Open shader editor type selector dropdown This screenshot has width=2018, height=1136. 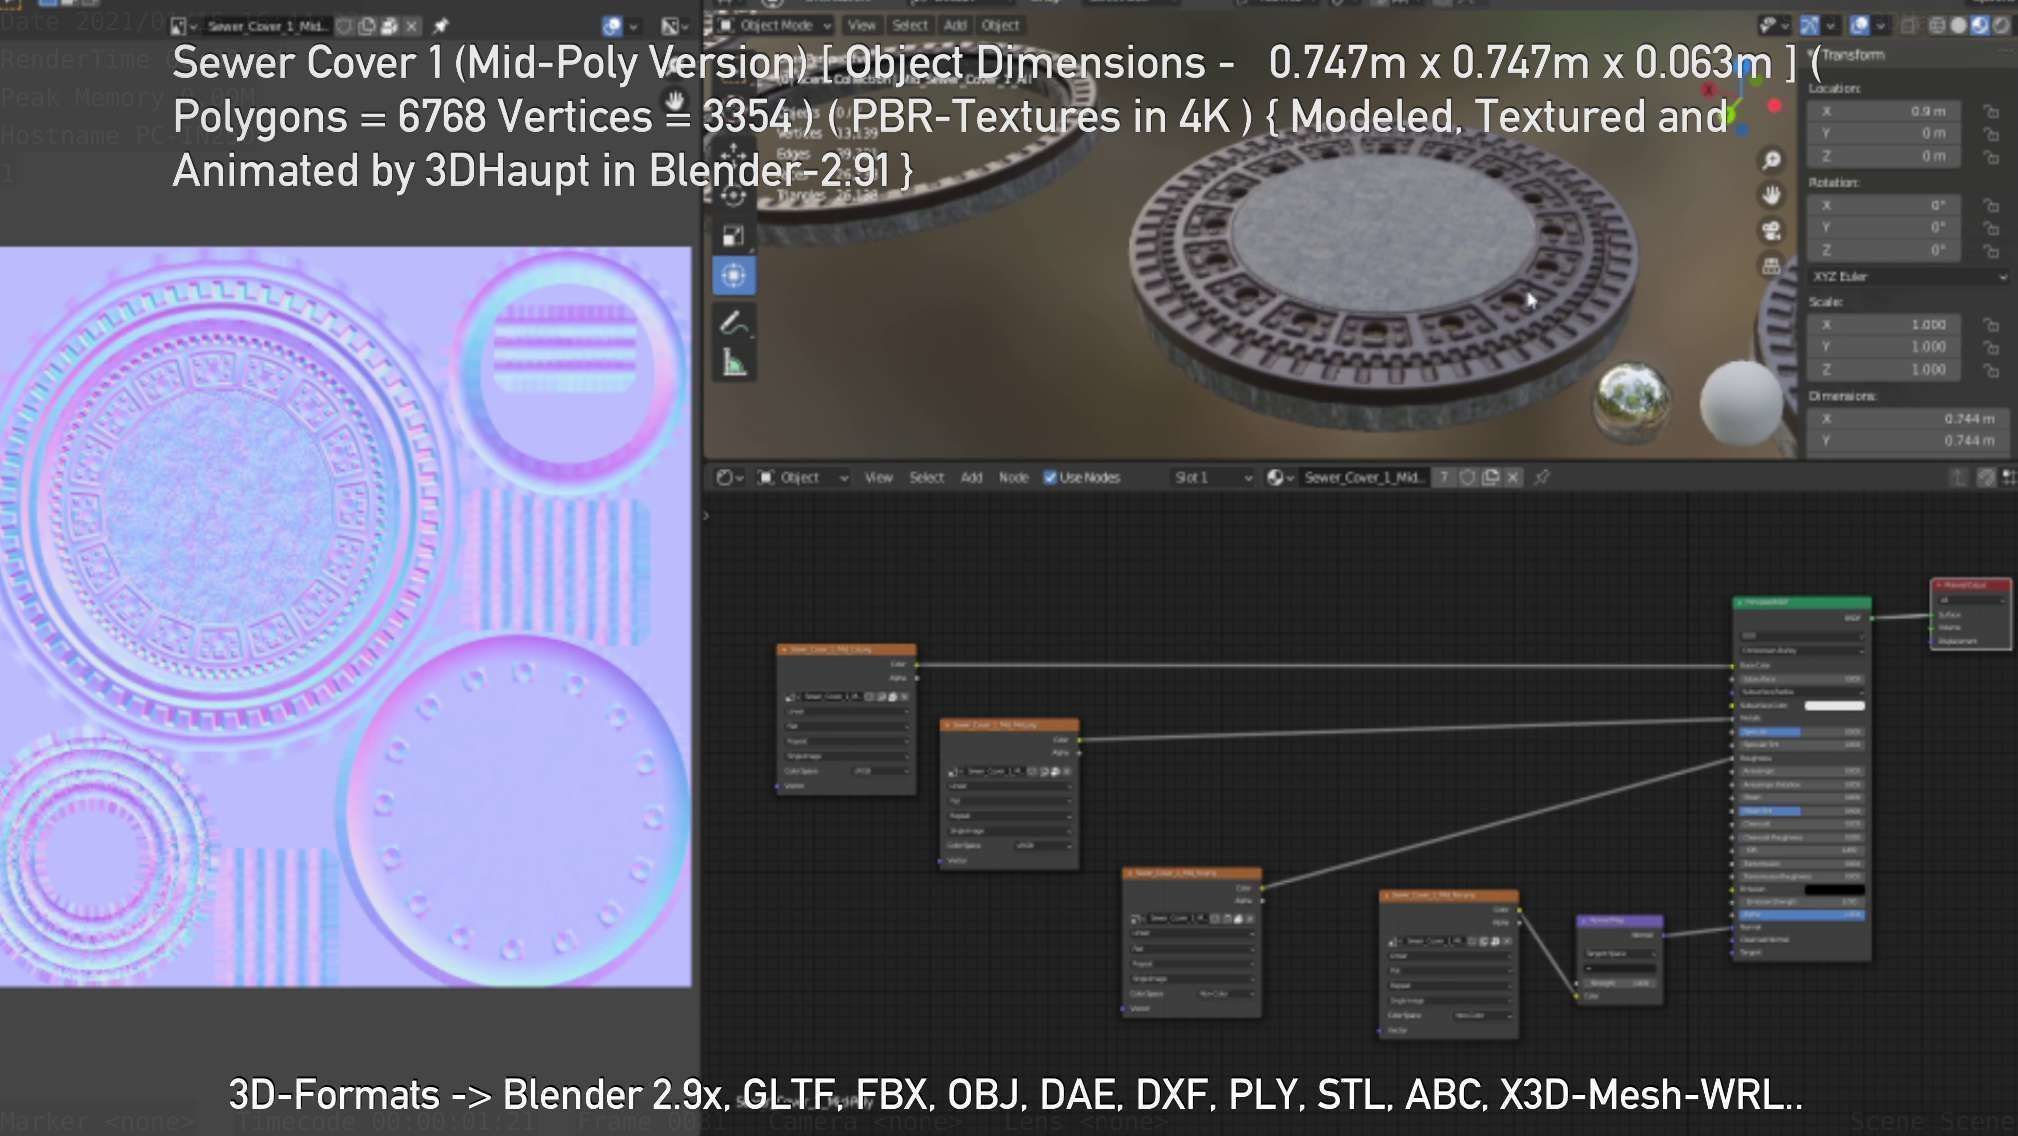[x=730, y=478]
